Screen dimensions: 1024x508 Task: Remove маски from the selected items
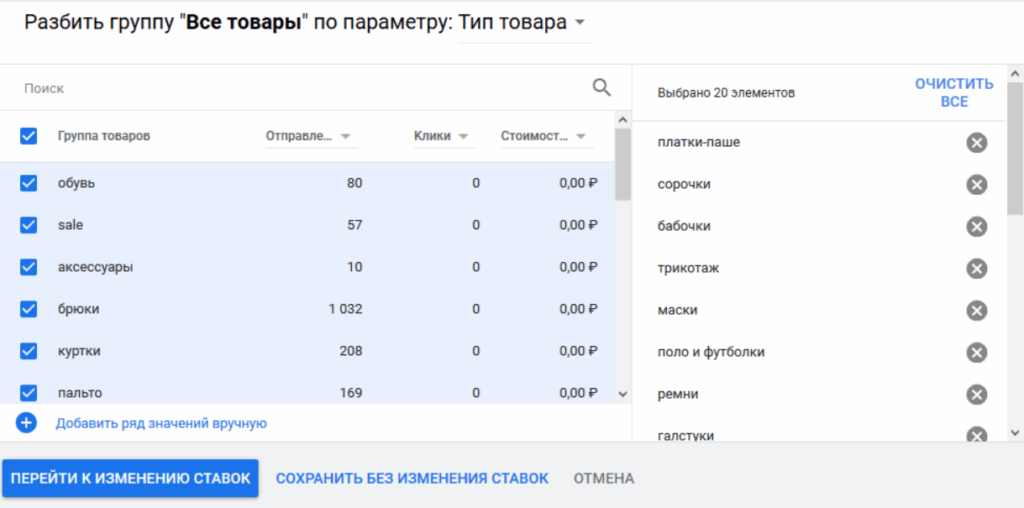click(977, 311)
